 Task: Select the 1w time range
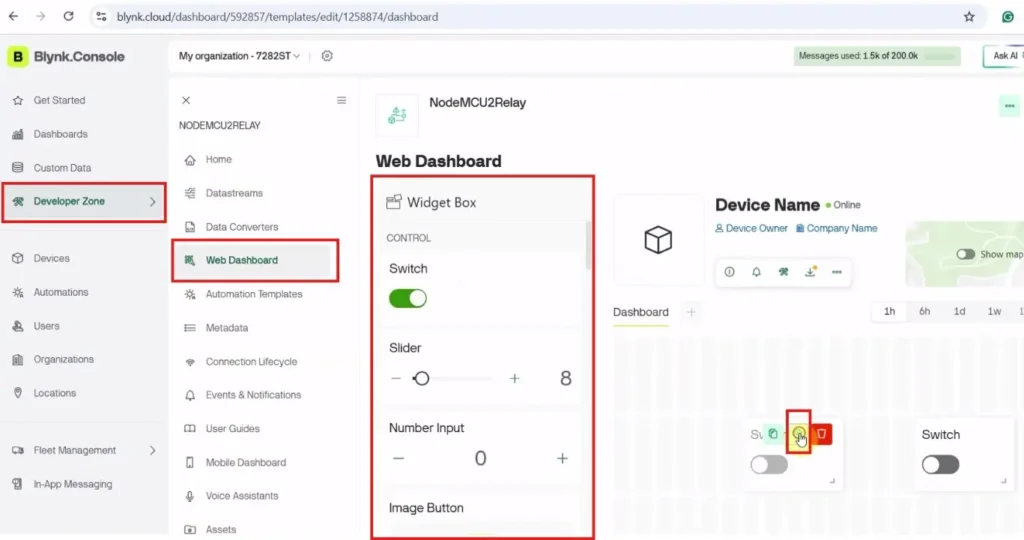click(x=994, y=311)
